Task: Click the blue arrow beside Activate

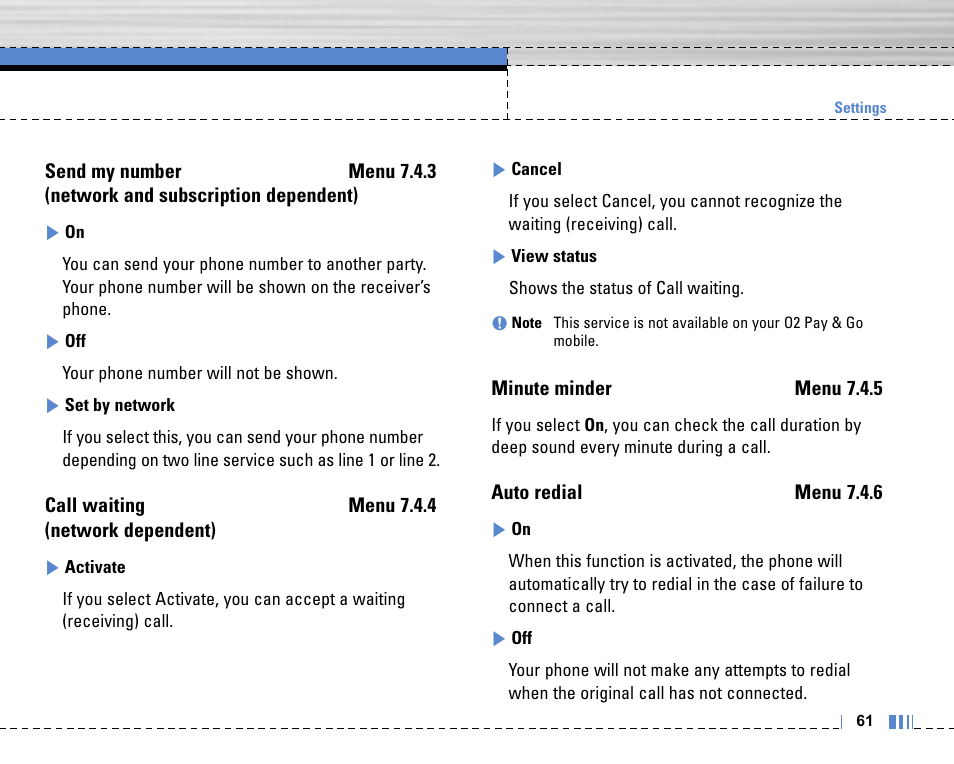Action: tap(52, 568)
